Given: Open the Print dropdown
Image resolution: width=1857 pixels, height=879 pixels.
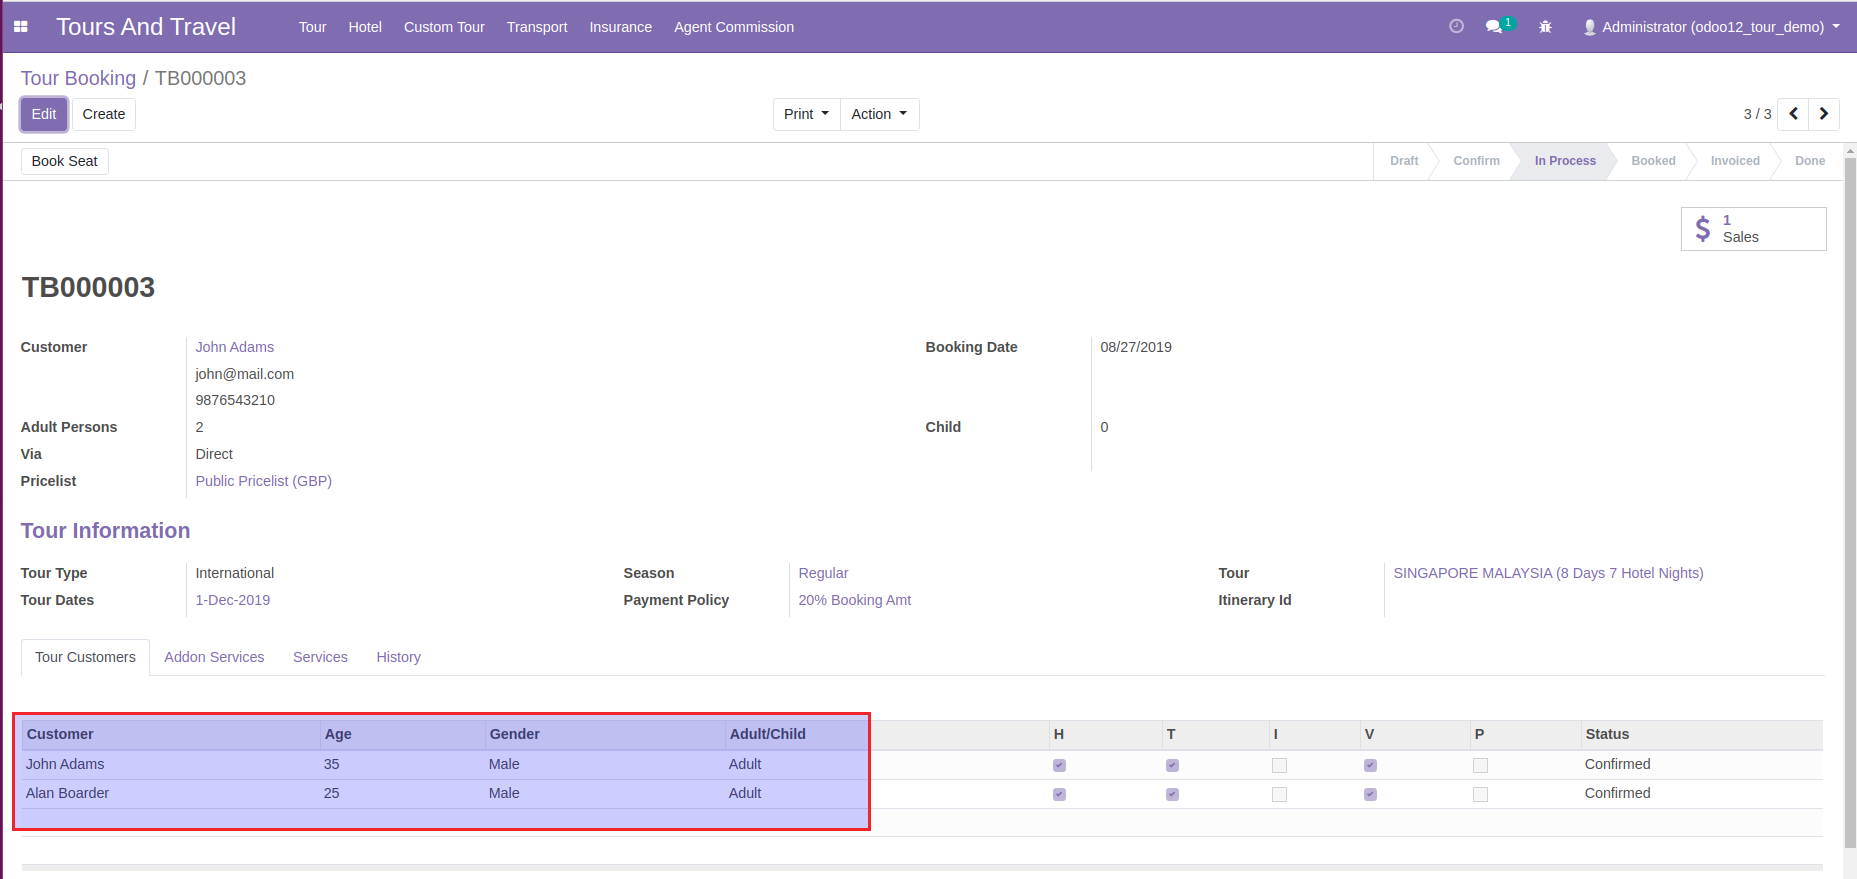Looking at the screenshot, I should (x=806, y=114).
